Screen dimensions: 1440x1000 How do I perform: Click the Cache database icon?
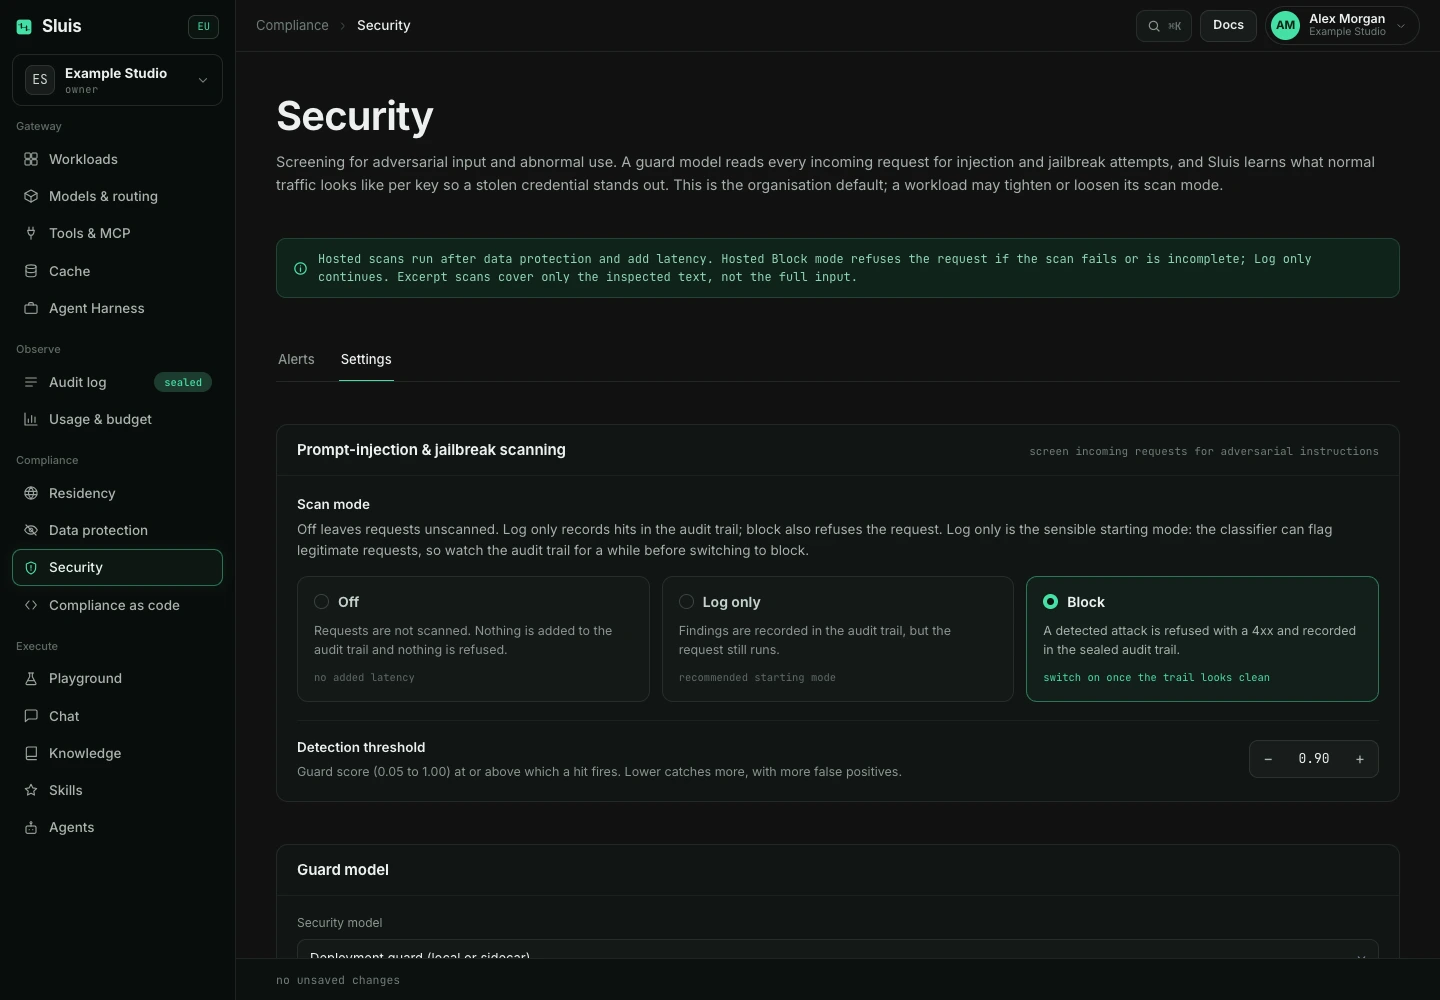coord(31,271)
